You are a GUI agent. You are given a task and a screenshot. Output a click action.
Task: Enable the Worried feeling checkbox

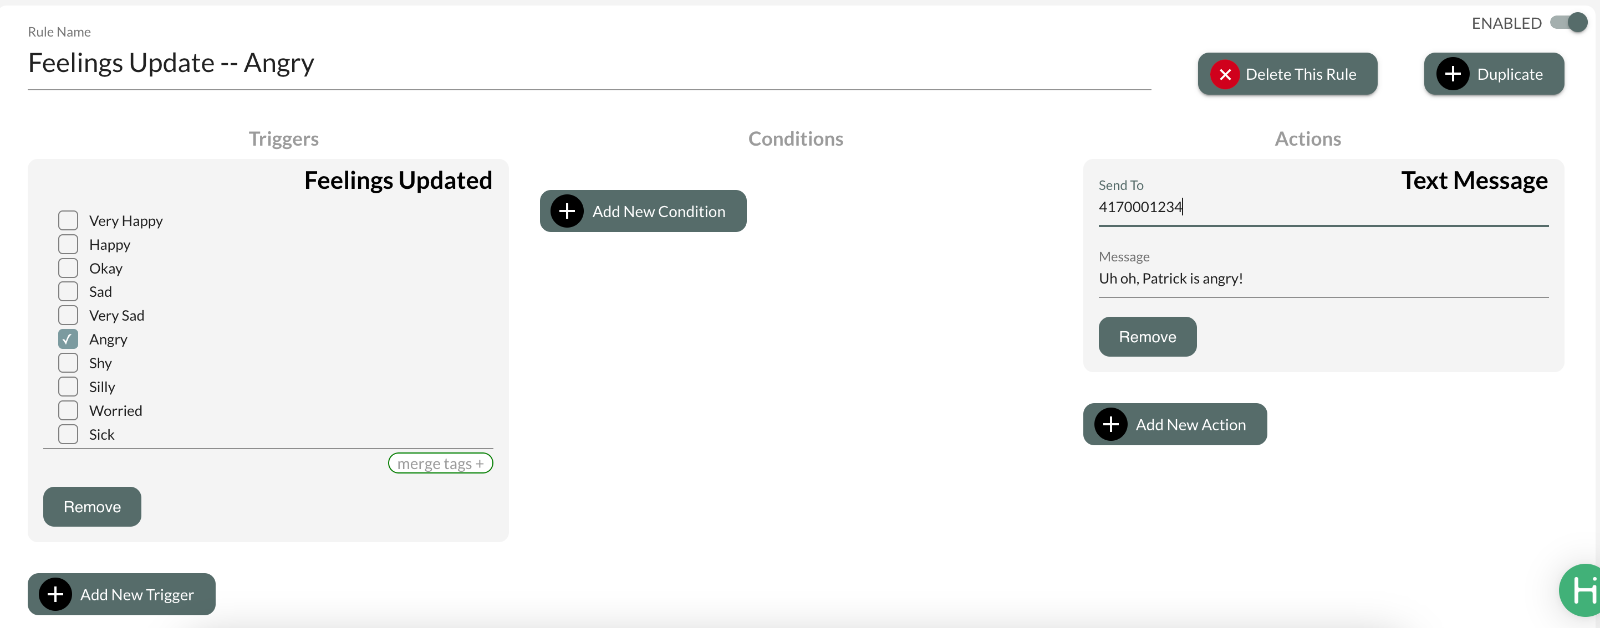pos(68,411)
